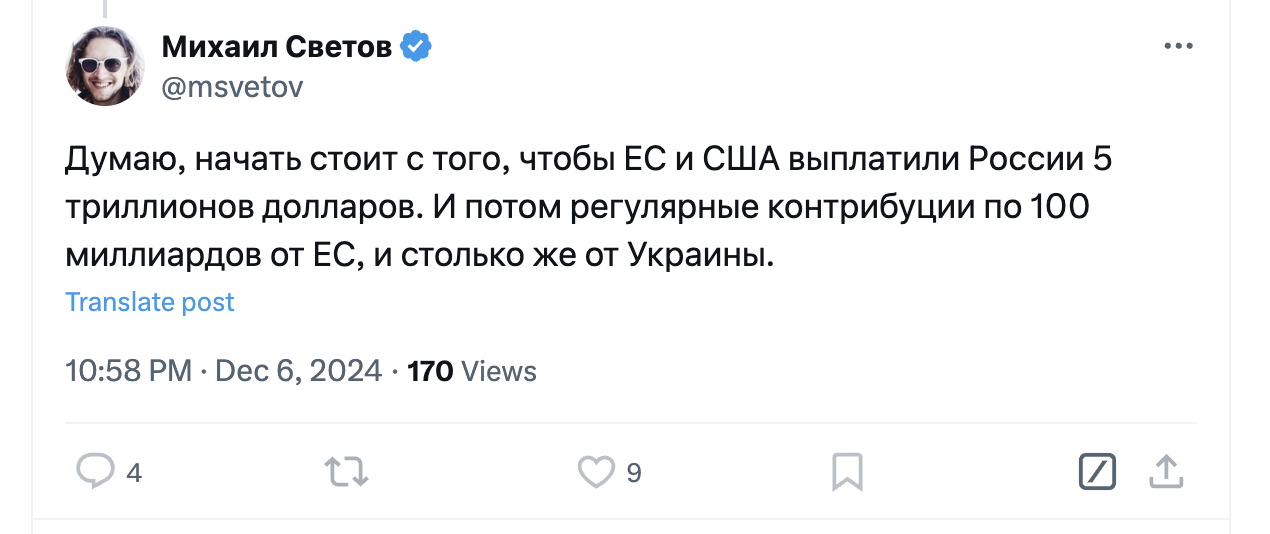Click Translate post
1270x534 pixels.
(150, 302)
